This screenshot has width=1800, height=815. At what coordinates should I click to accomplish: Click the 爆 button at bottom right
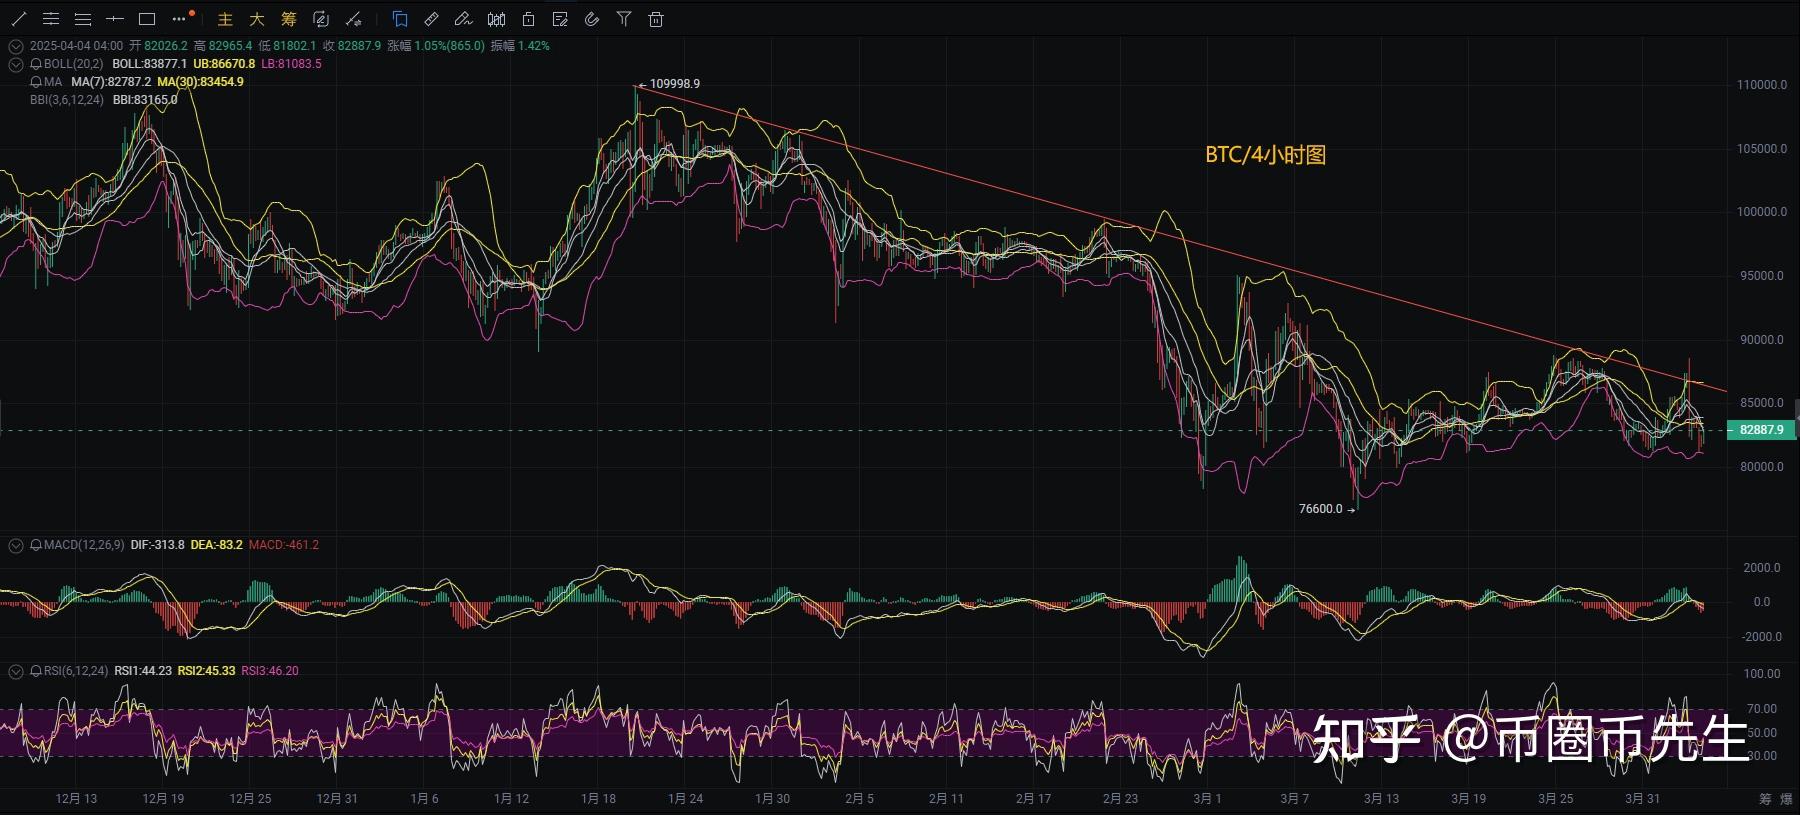tap(1786, 799)
